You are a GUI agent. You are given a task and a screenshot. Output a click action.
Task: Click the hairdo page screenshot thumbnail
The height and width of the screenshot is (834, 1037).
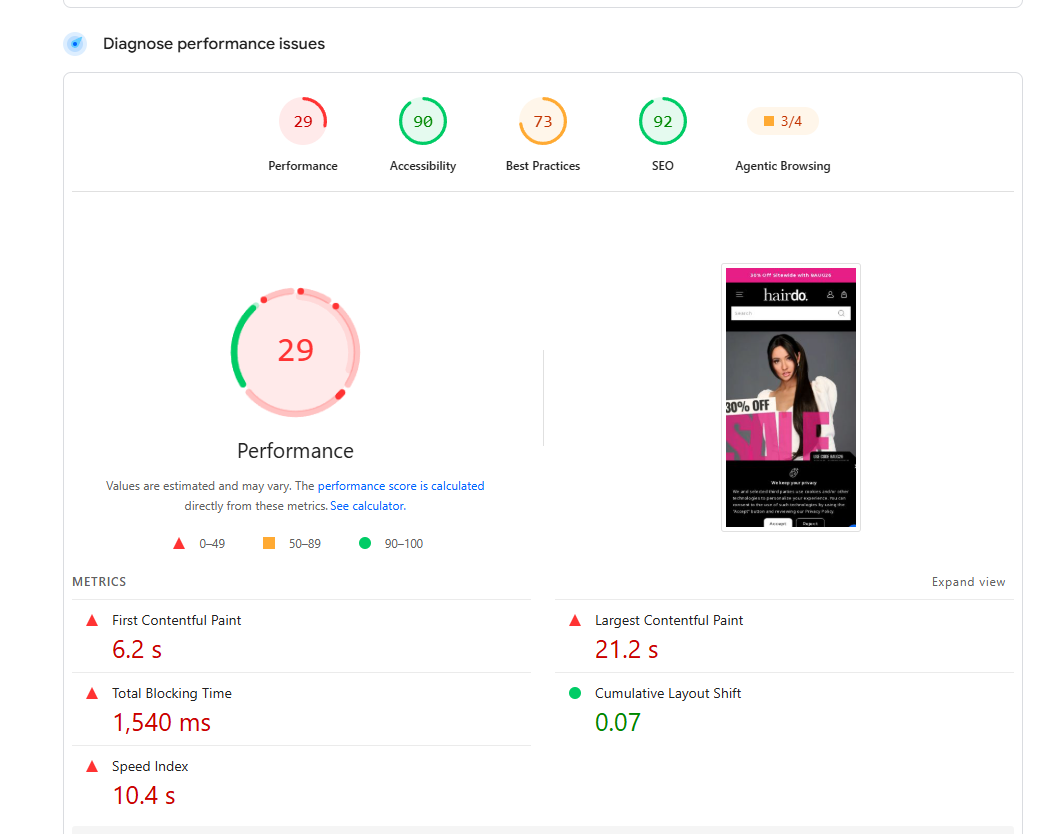coord(791,397)
